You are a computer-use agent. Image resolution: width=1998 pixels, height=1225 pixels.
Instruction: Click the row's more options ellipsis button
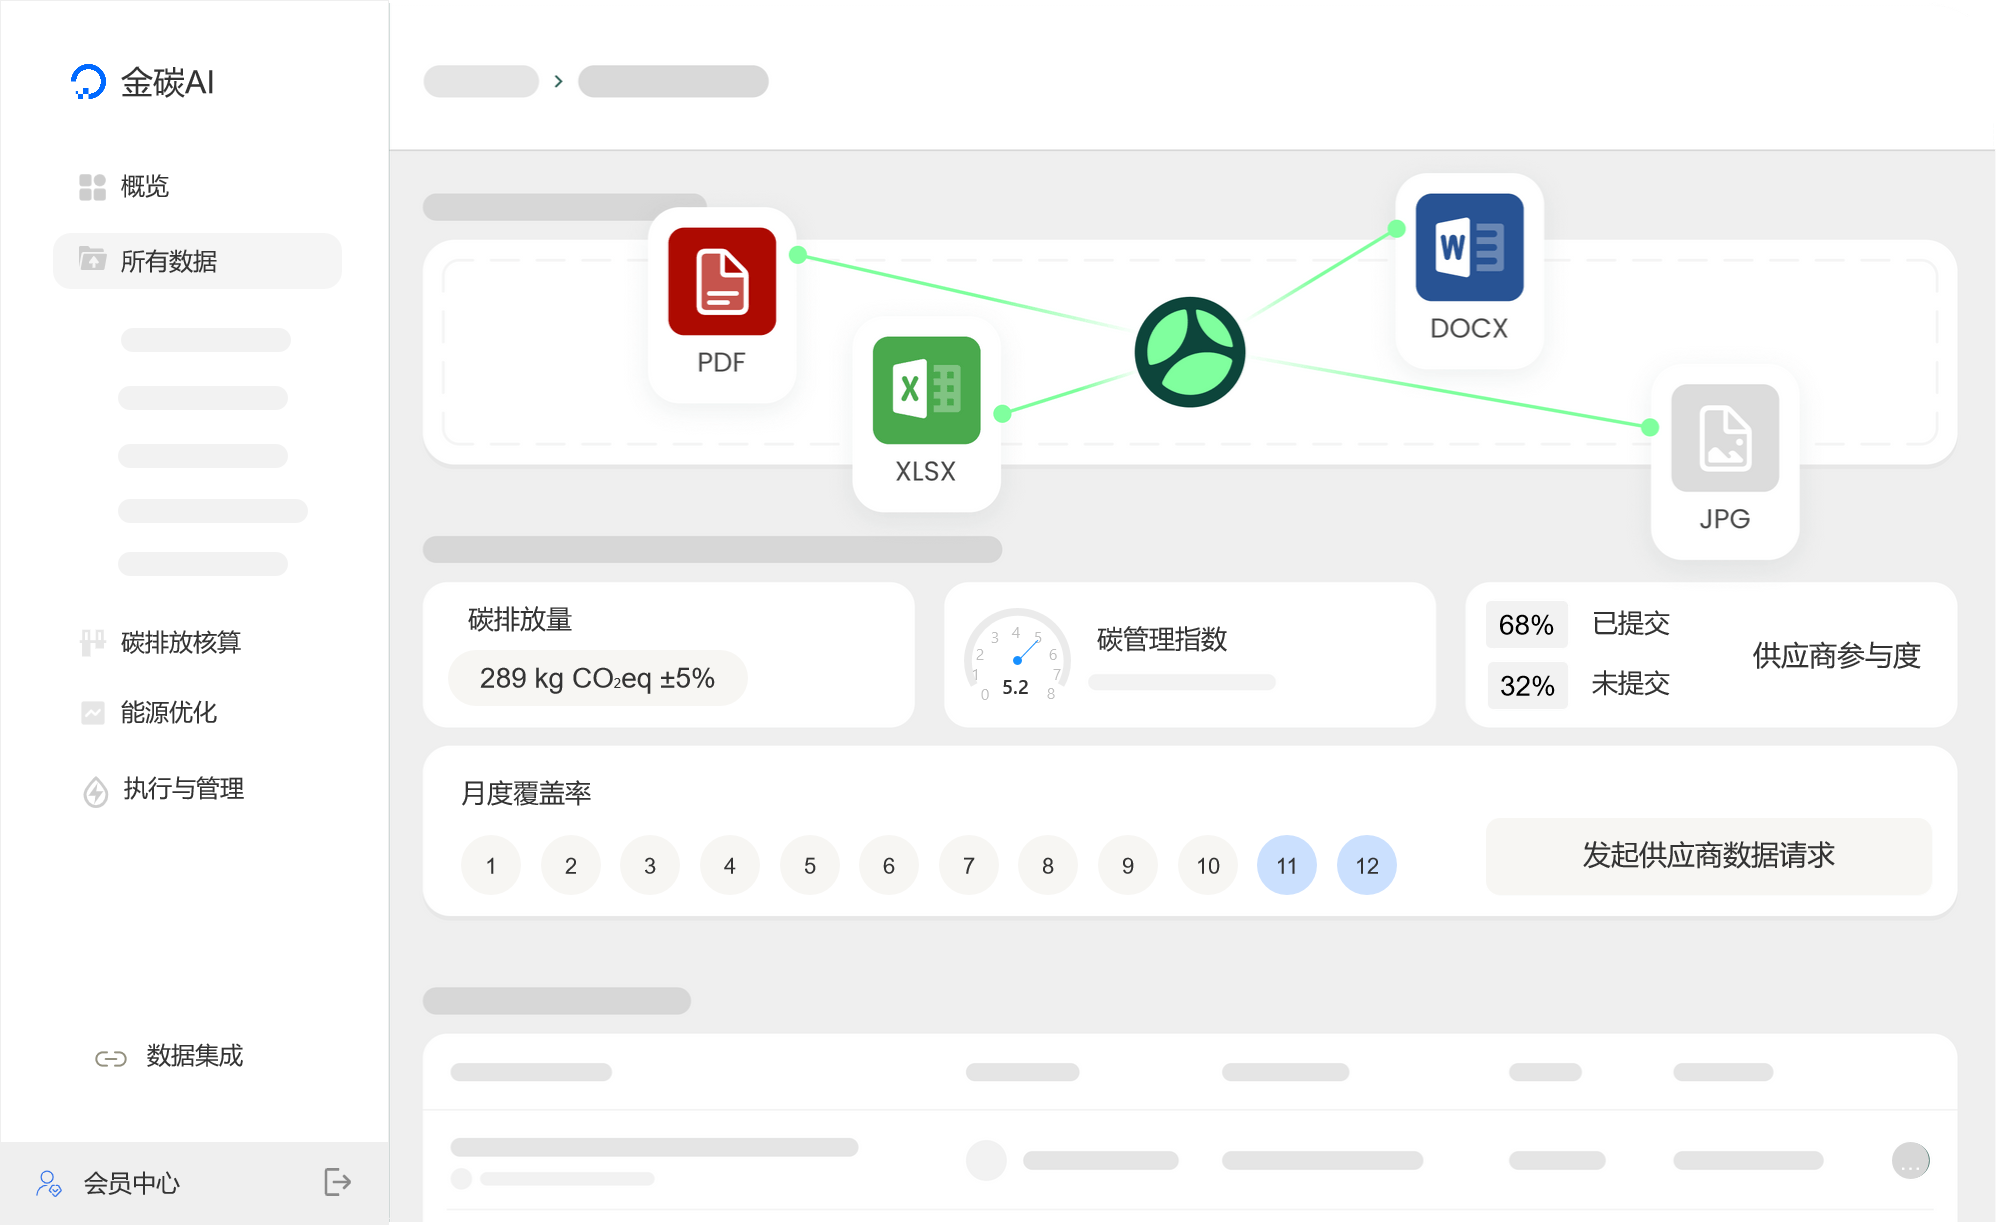pyautogui.click(x=1909, y=1161)
